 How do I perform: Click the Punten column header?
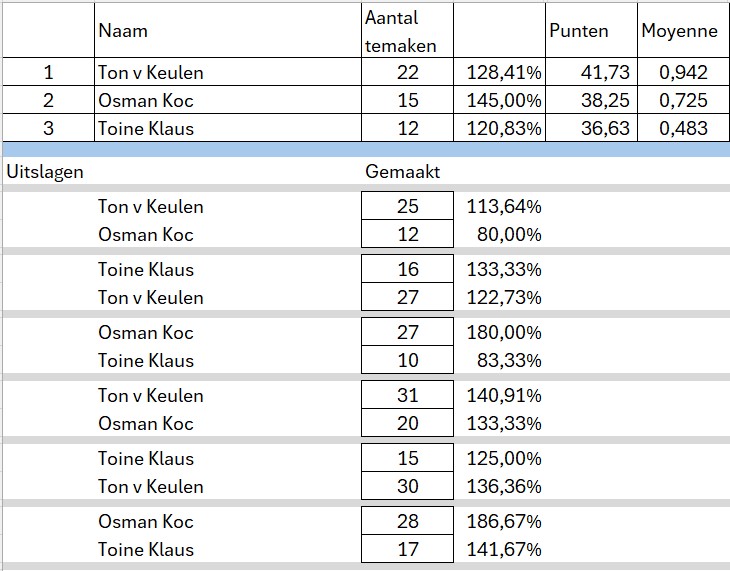[579, 31]
